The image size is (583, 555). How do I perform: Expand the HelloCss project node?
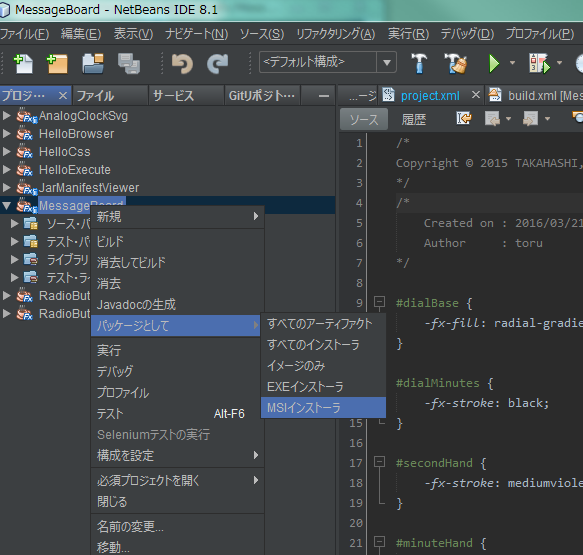[x=6, y=152]
